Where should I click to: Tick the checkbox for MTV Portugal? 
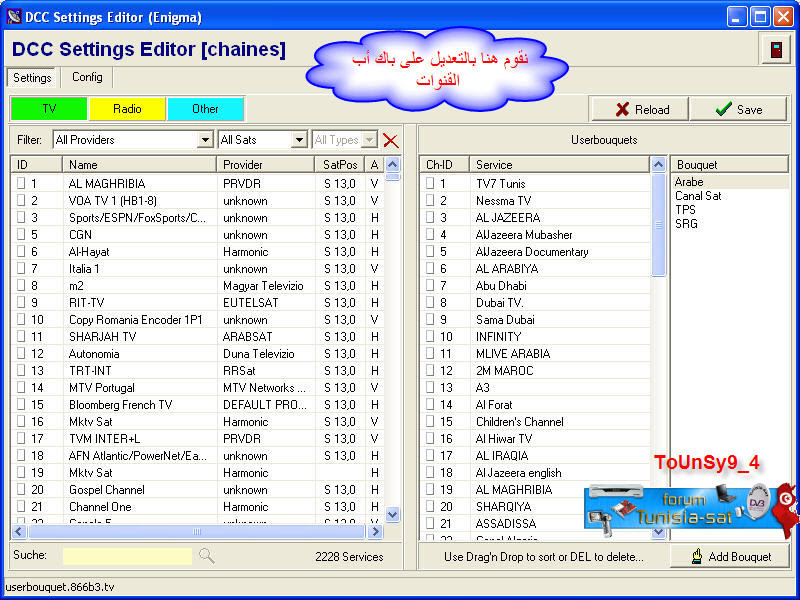(21, 387)
